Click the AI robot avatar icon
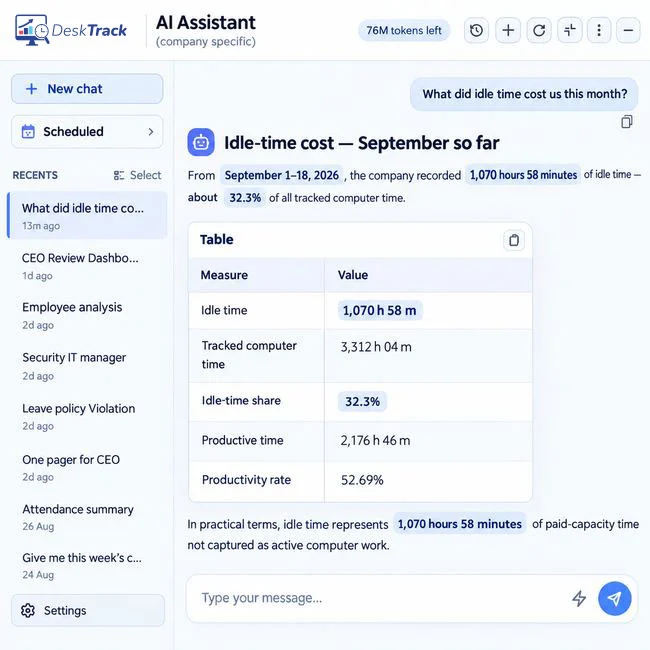Screen dimensions: 650x650 point(201,142)
